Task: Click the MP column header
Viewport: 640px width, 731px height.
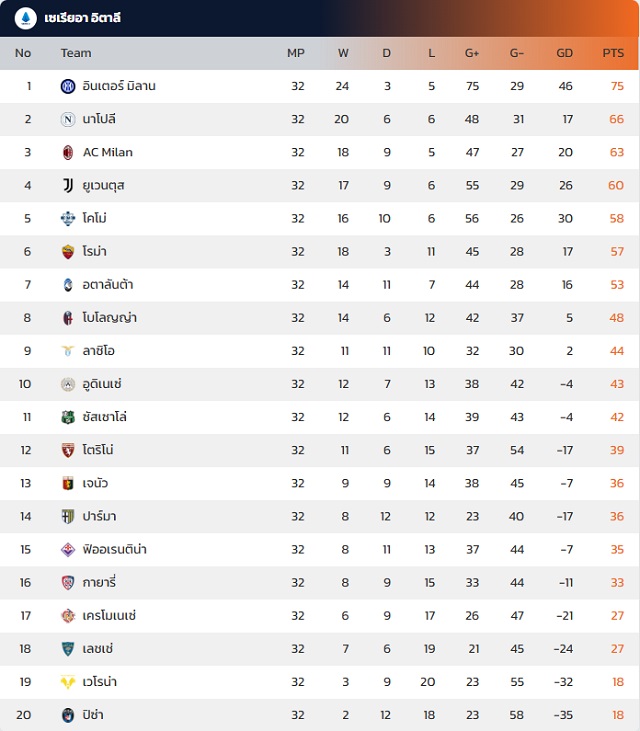Action: tap(296, 53)
